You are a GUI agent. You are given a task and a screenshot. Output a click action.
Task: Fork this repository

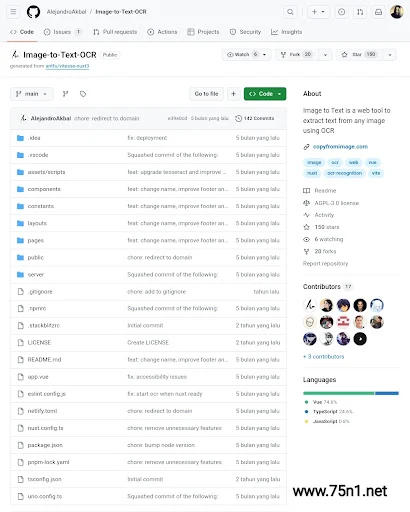297,54
